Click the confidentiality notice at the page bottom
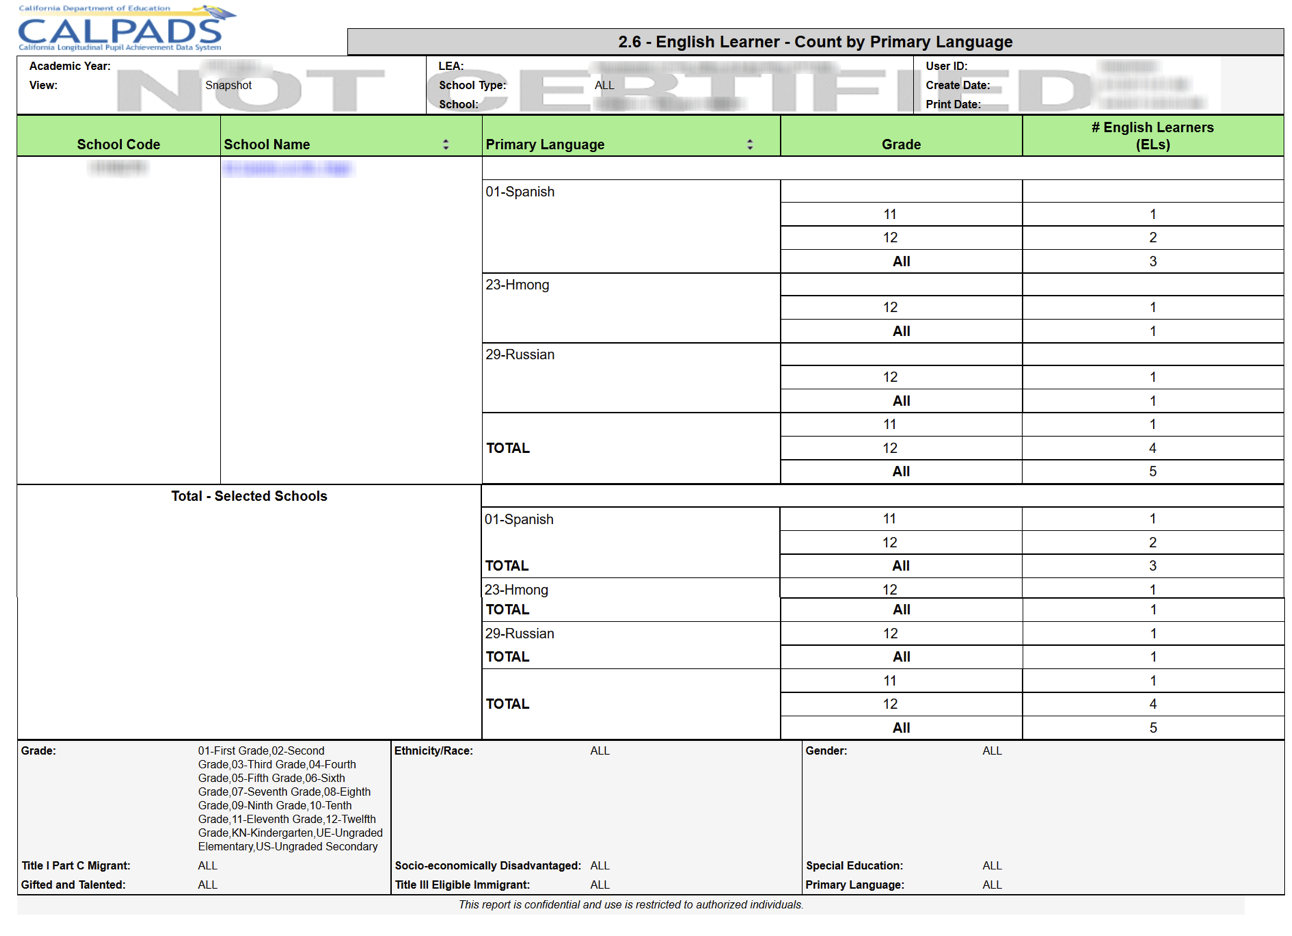The width and height of the screenshot is (1292, 936). 631,905
